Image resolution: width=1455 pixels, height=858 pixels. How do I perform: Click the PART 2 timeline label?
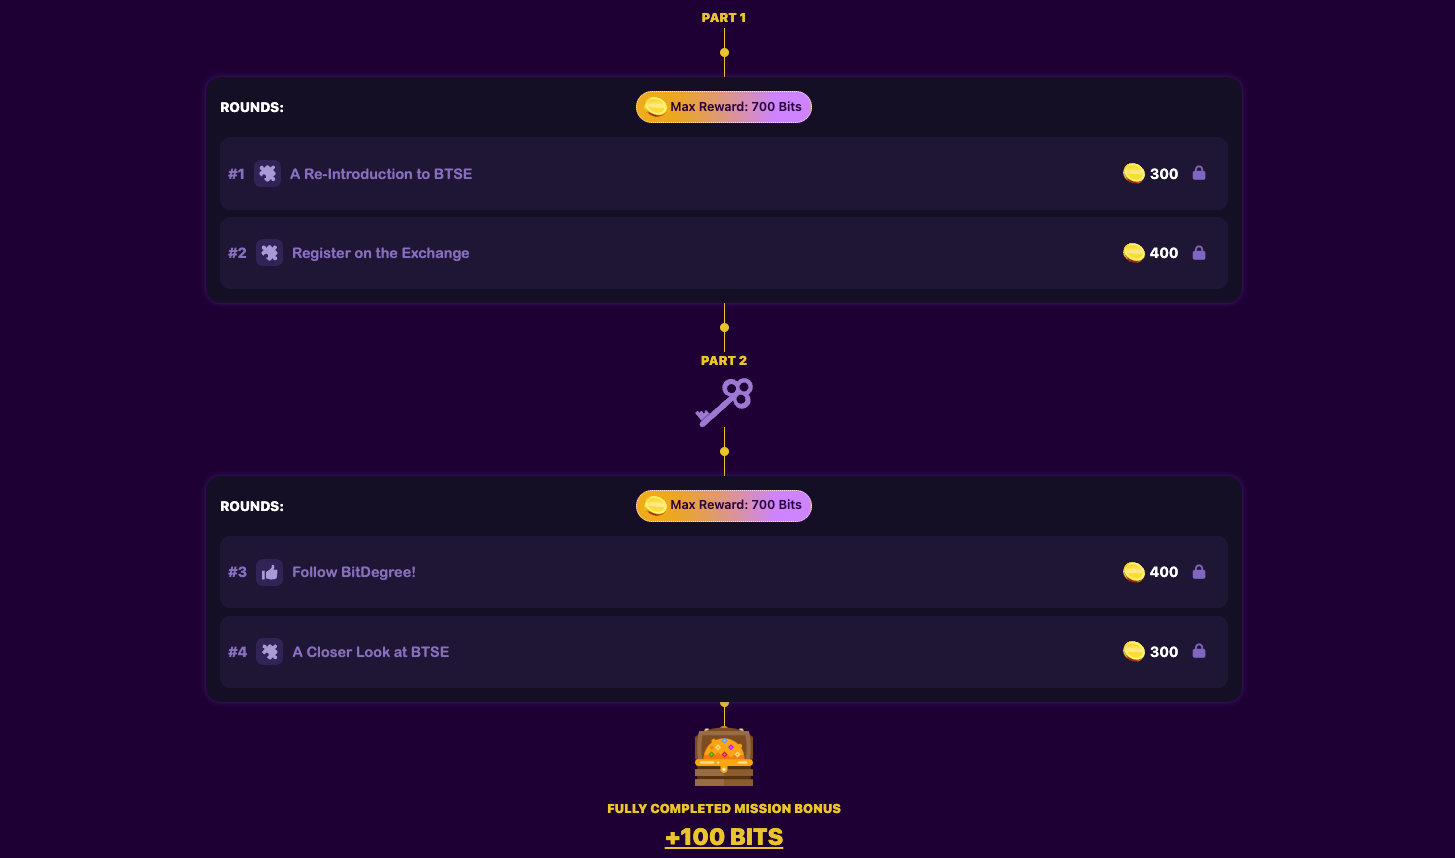click(x=724, y=360)
